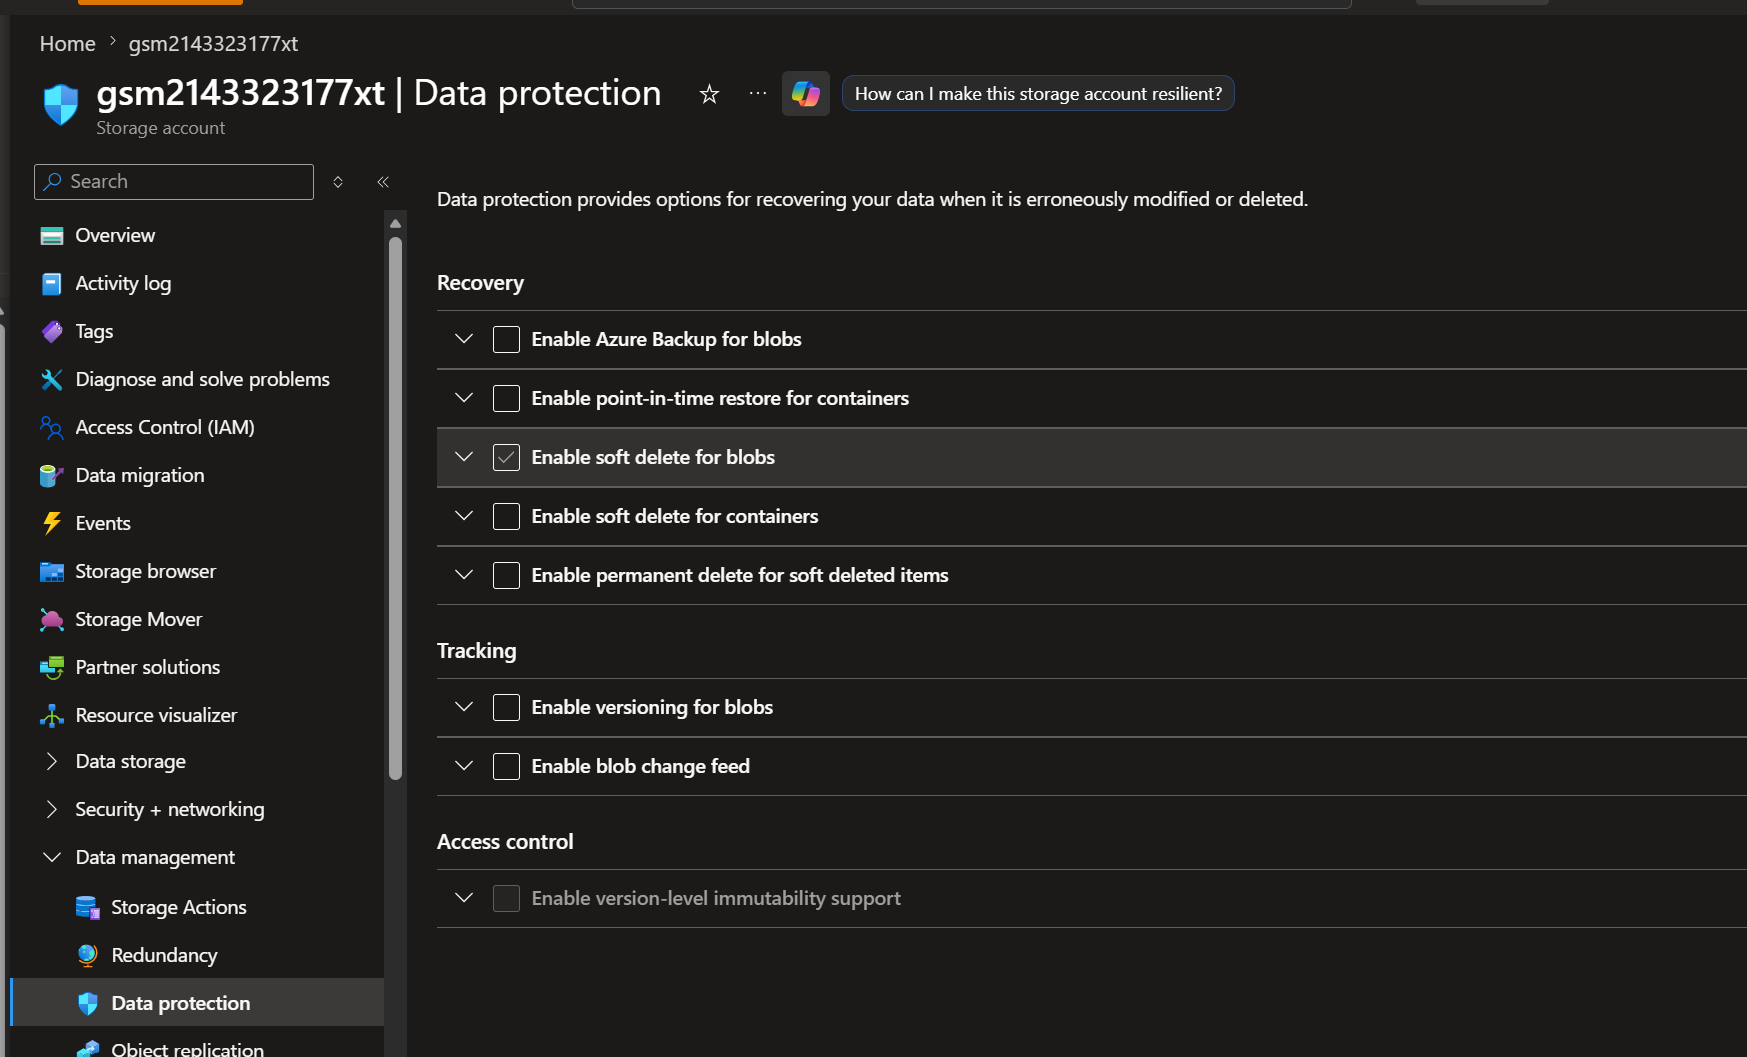Click the gsm2143323177xt breadcrumb link
Screen dimensions: 1747x1057
click(213, 44)
